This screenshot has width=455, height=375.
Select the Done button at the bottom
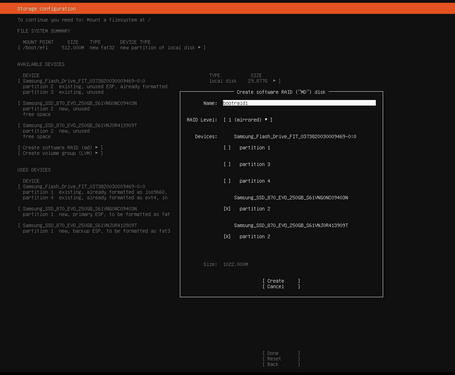click(x=281, y=353)
